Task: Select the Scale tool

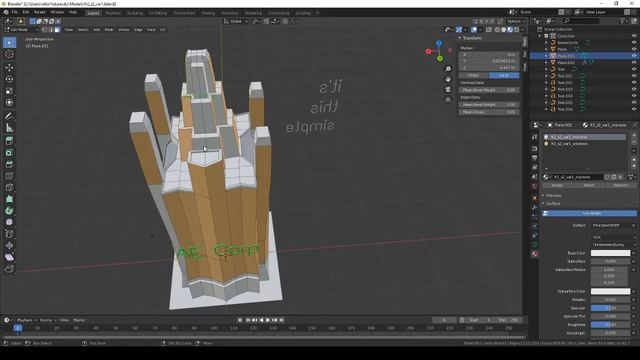Action: point(9,91)
